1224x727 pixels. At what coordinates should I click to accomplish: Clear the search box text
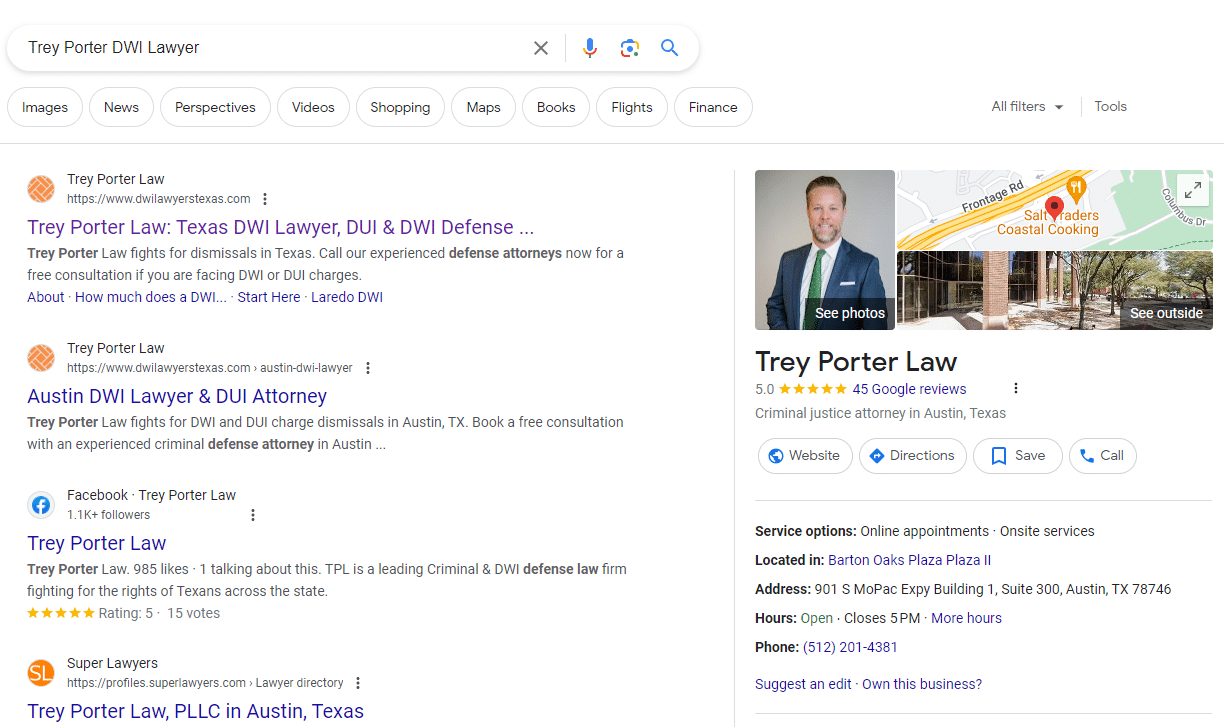(x=541, y=48)
